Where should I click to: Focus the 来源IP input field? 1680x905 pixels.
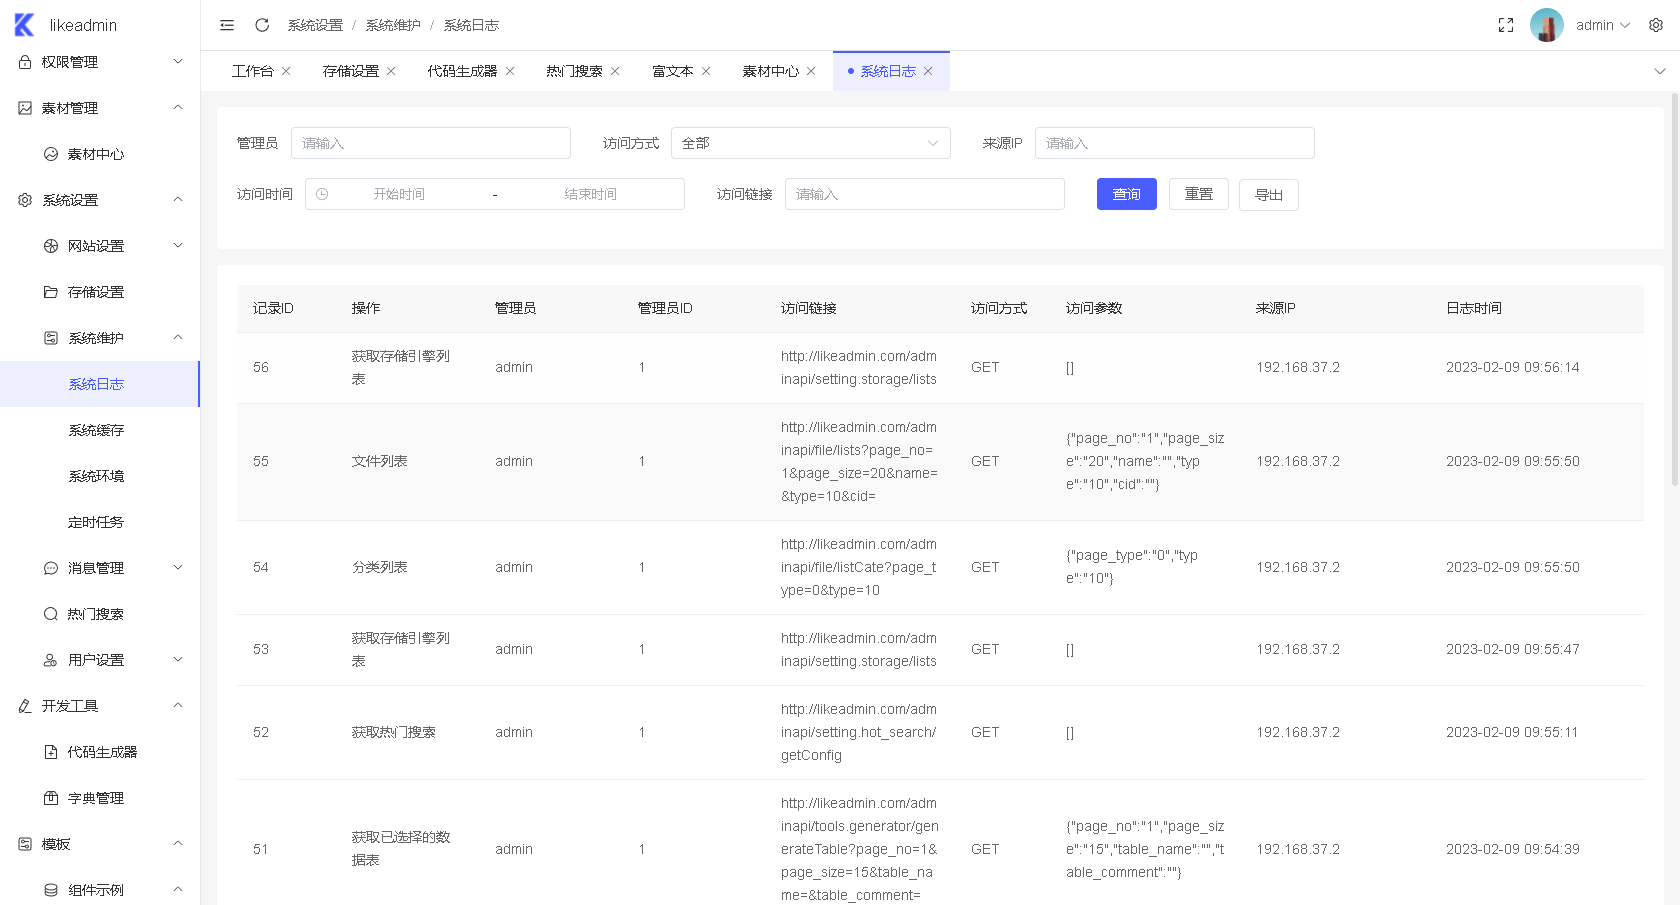tap(1175, 143)
